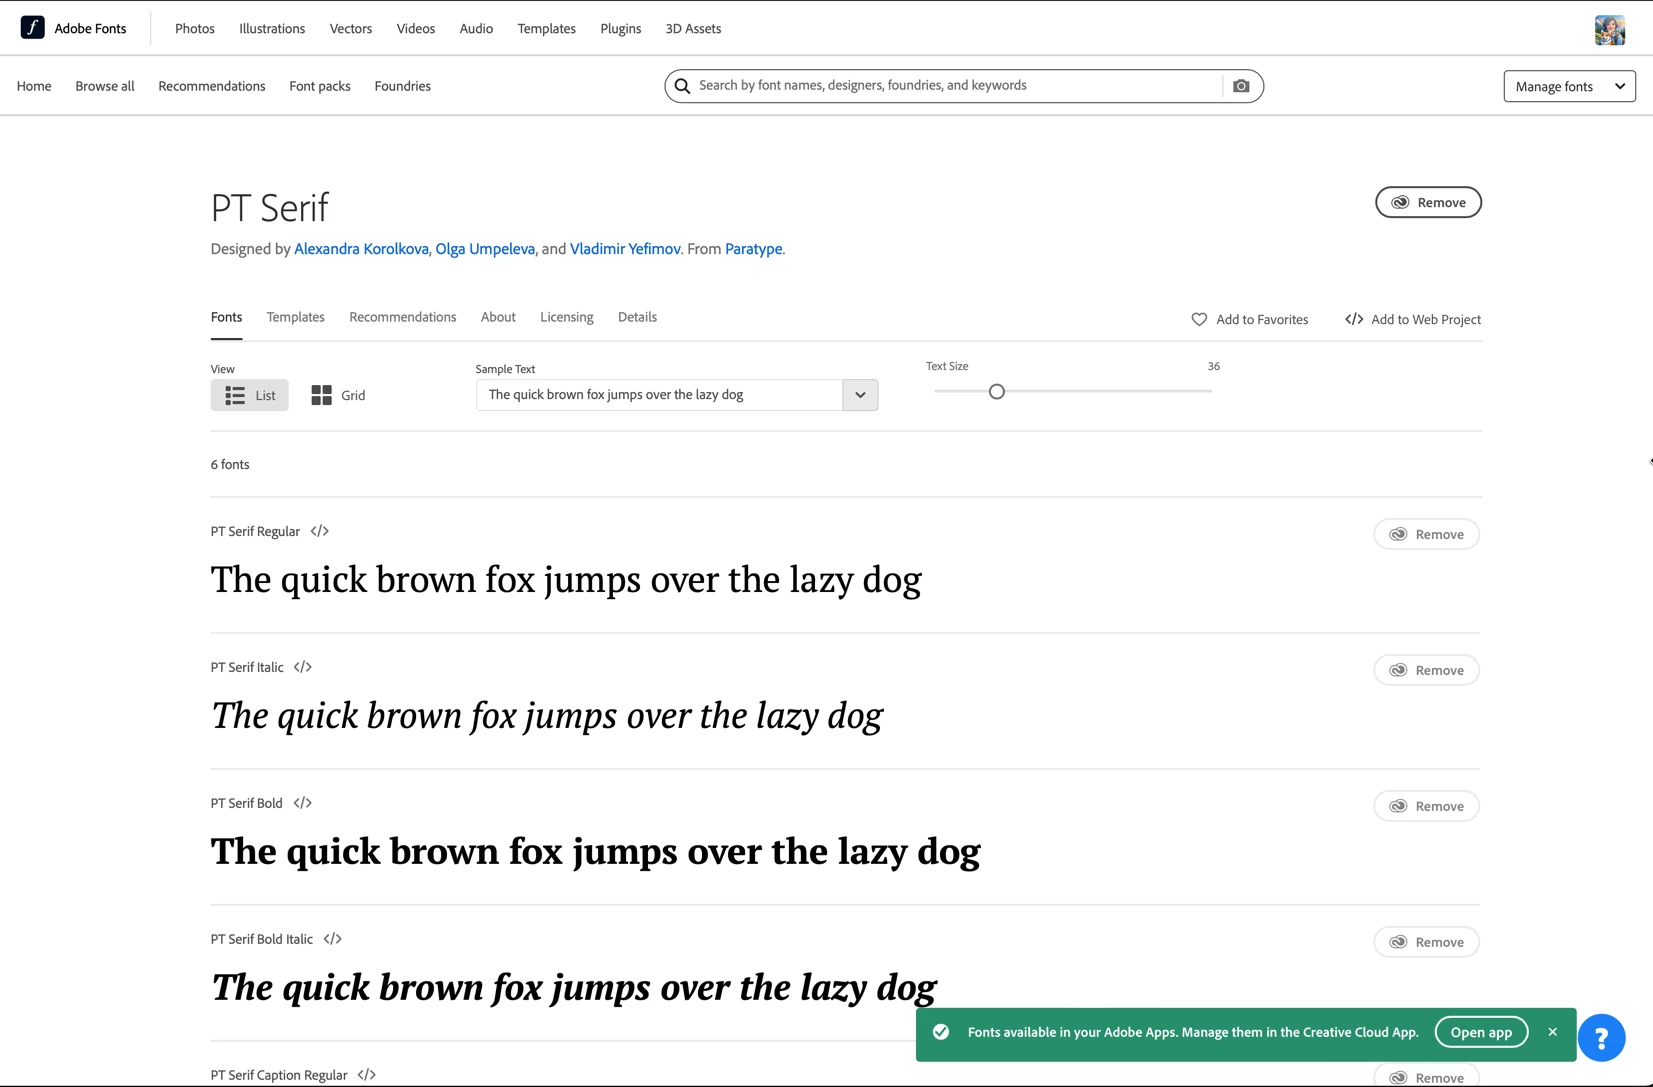The image size is (1653, 1087).
Task: Click the Add to Web Project code icon
Action: click(x=1354, y=320)
